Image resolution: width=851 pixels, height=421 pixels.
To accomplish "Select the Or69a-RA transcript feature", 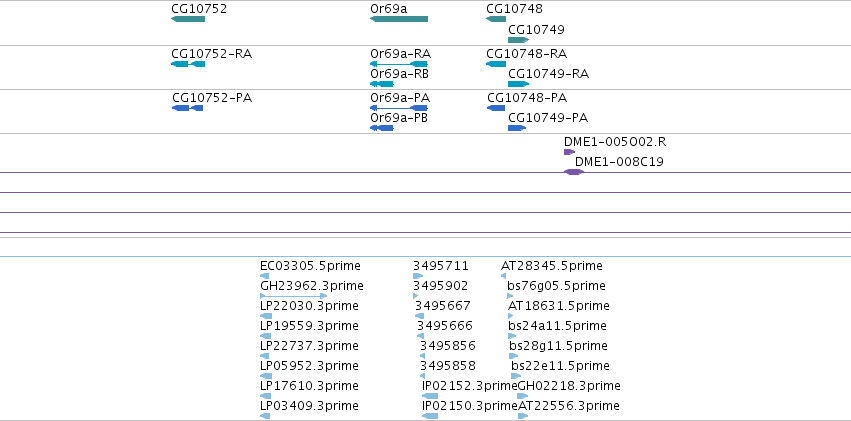I will click(x=399, y=64).
